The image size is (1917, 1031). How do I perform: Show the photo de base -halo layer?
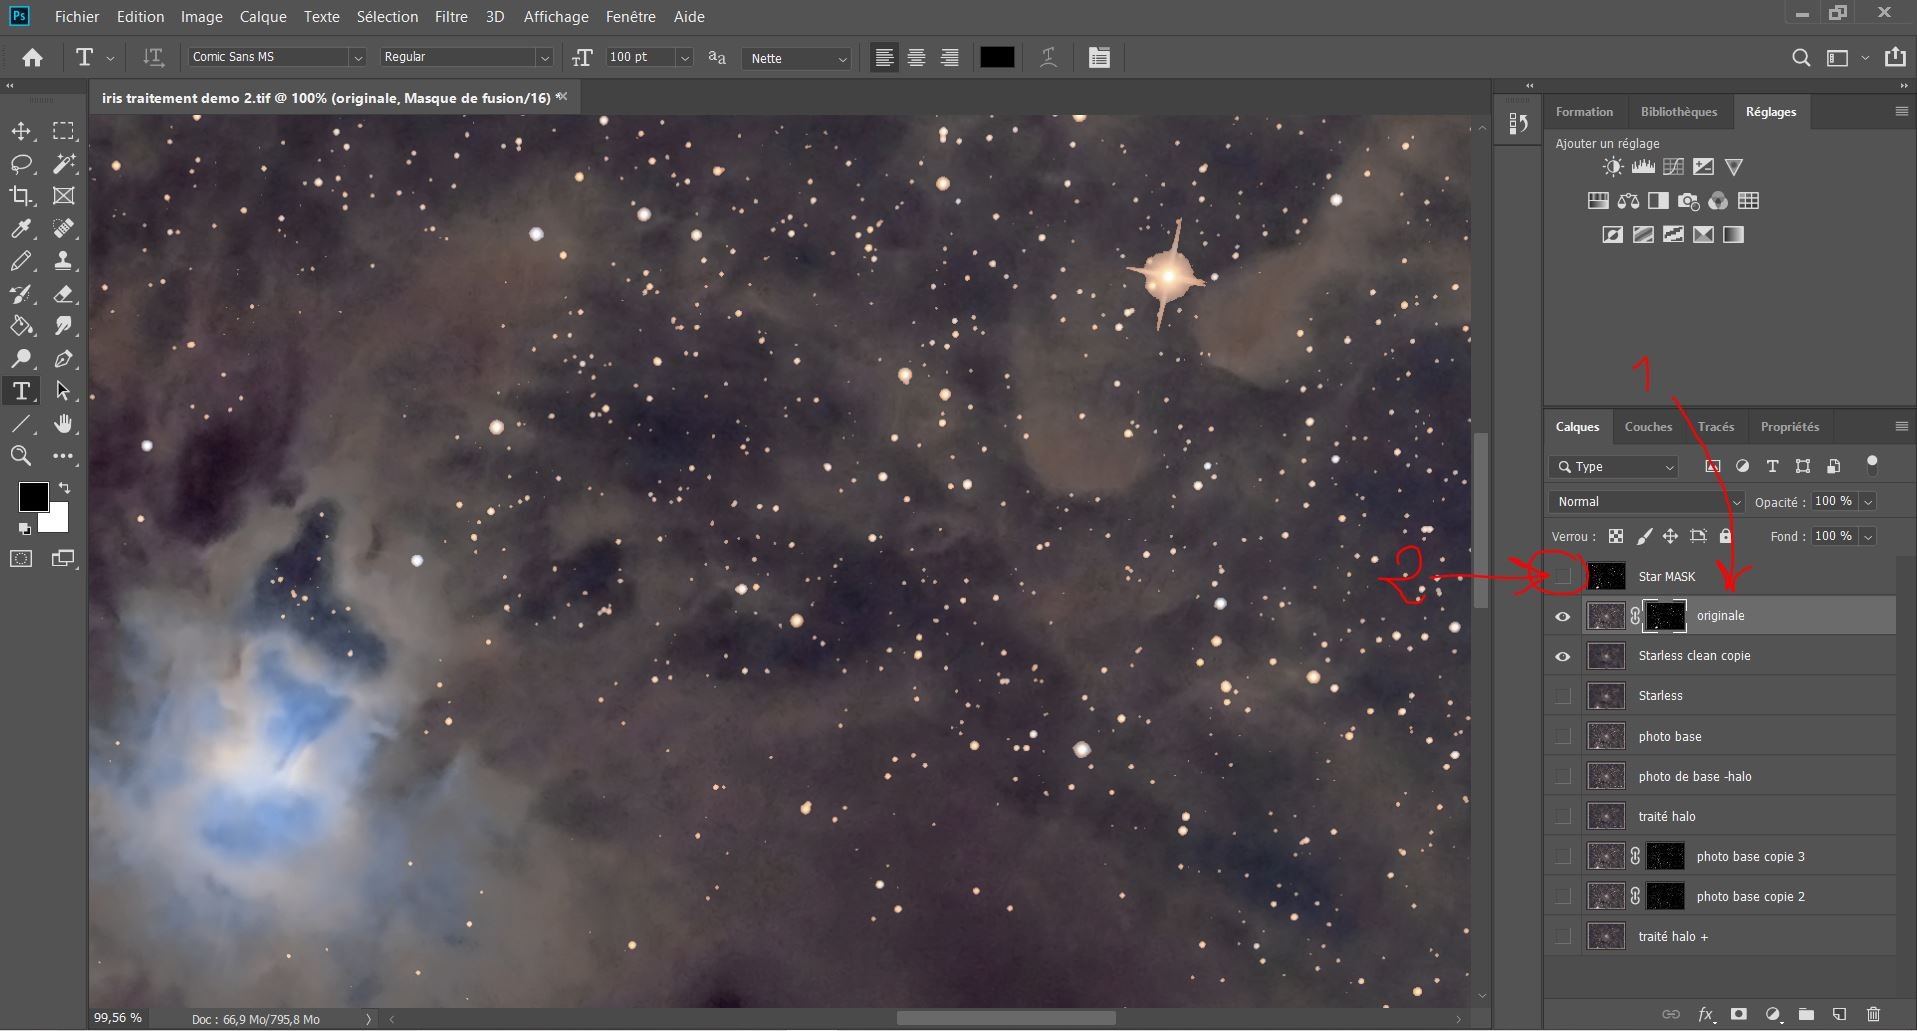pyautogui.click(x=1563, y=776)
